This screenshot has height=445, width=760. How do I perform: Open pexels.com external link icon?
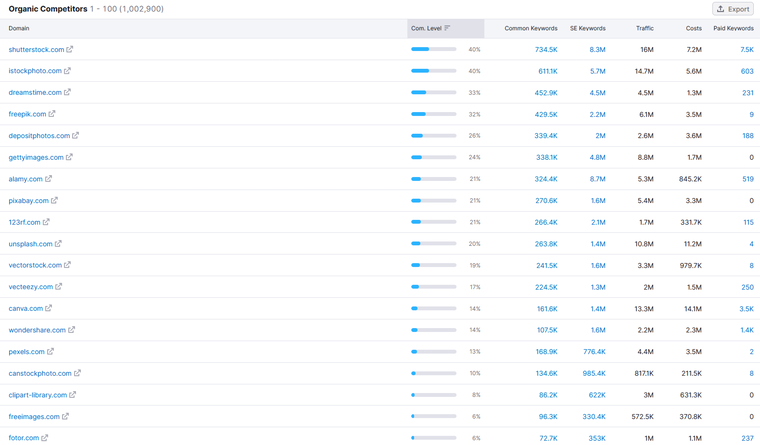tap(50, 351)
